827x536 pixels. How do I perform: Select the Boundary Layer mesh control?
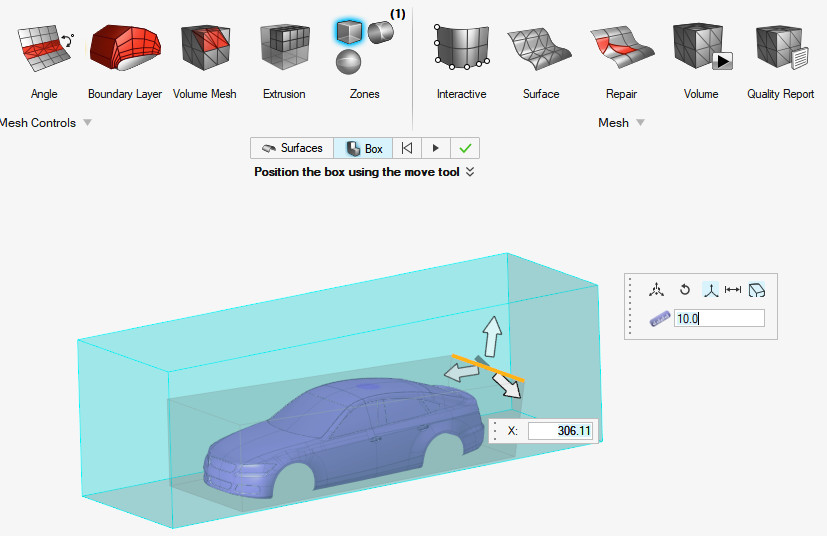coord(125,50)
